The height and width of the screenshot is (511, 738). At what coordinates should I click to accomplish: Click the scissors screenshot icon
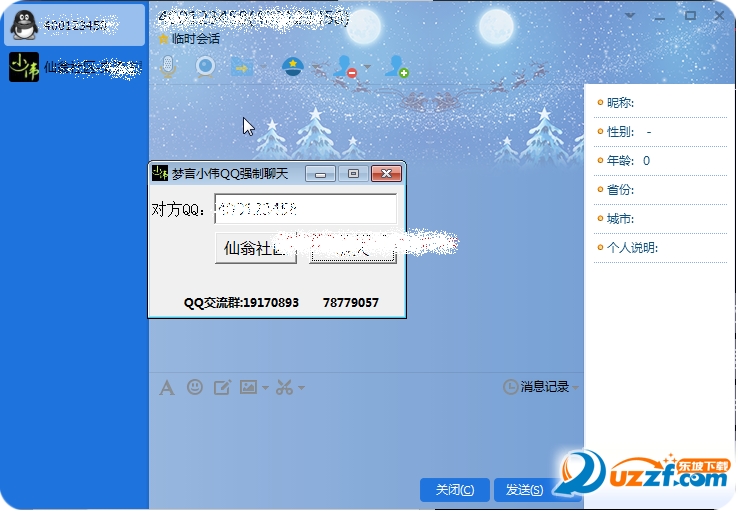pyautogui.click(x=285, y=387)
